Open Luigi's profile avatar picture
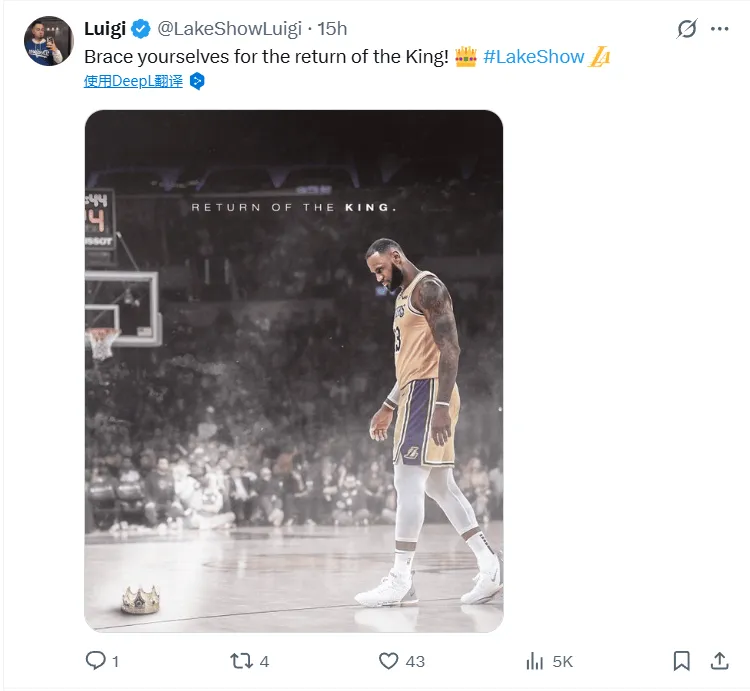The width and height of the screenshot is (750, 691). pos(48,41)
